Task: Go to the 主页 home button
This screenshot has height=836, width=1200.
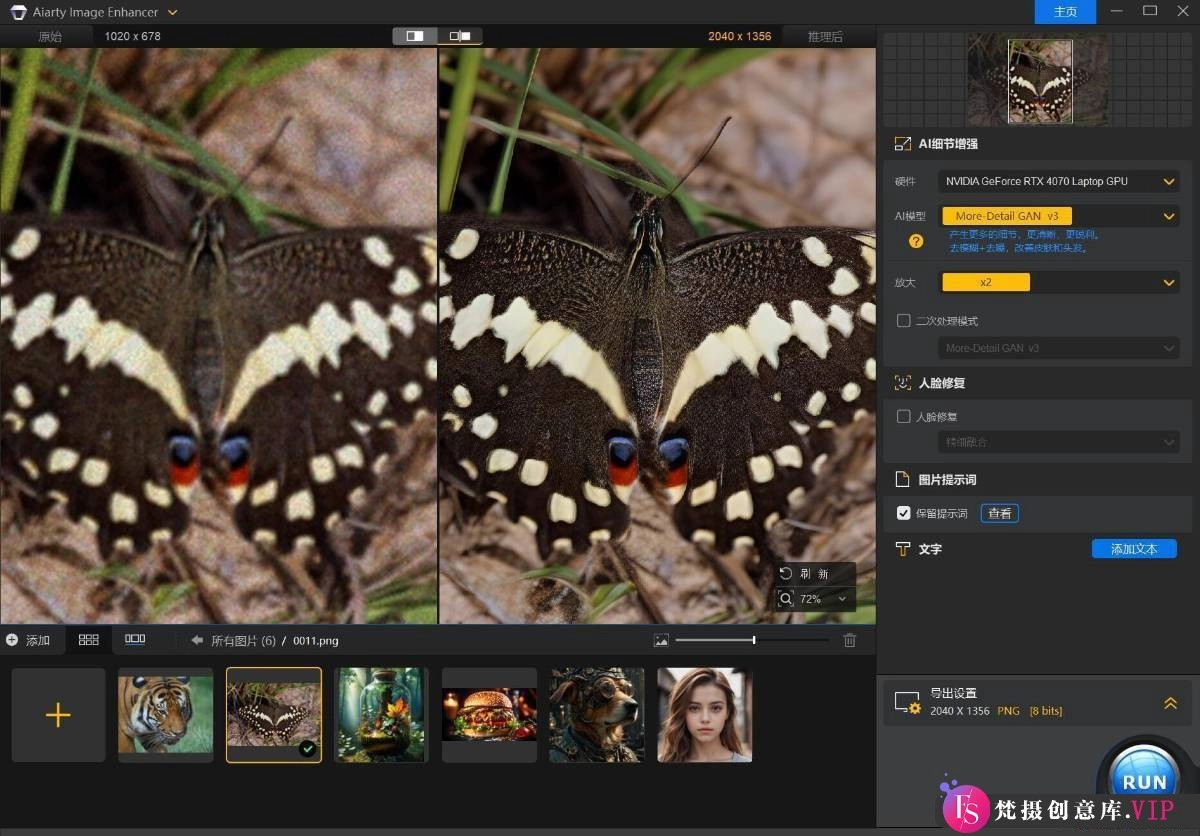Action: tap(1065, 12)
